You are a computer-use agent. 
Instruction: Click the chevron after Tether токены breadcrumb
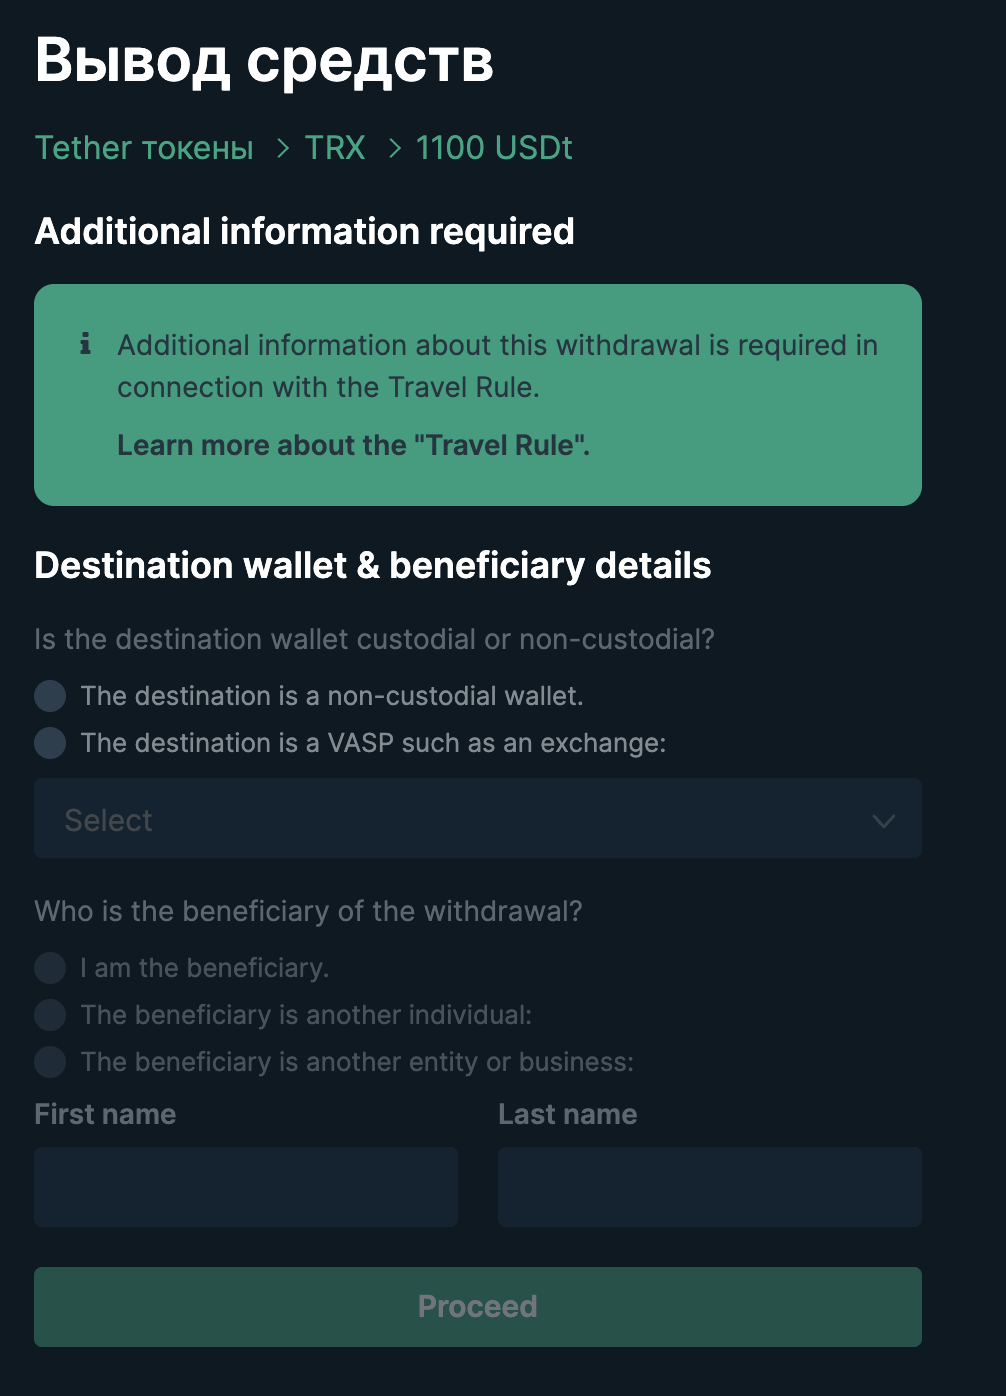pyautogui.click(x=283, y=148)
